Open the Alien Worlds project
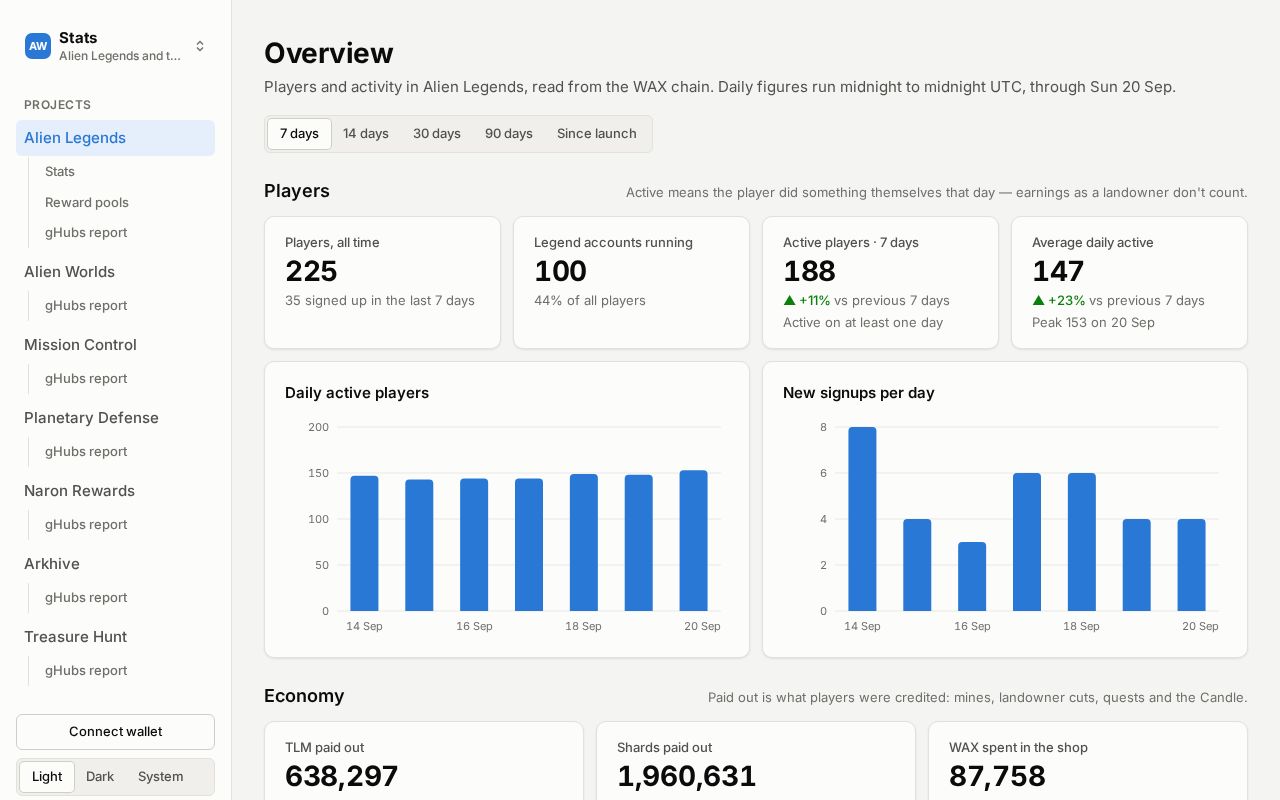 (69, 272)
